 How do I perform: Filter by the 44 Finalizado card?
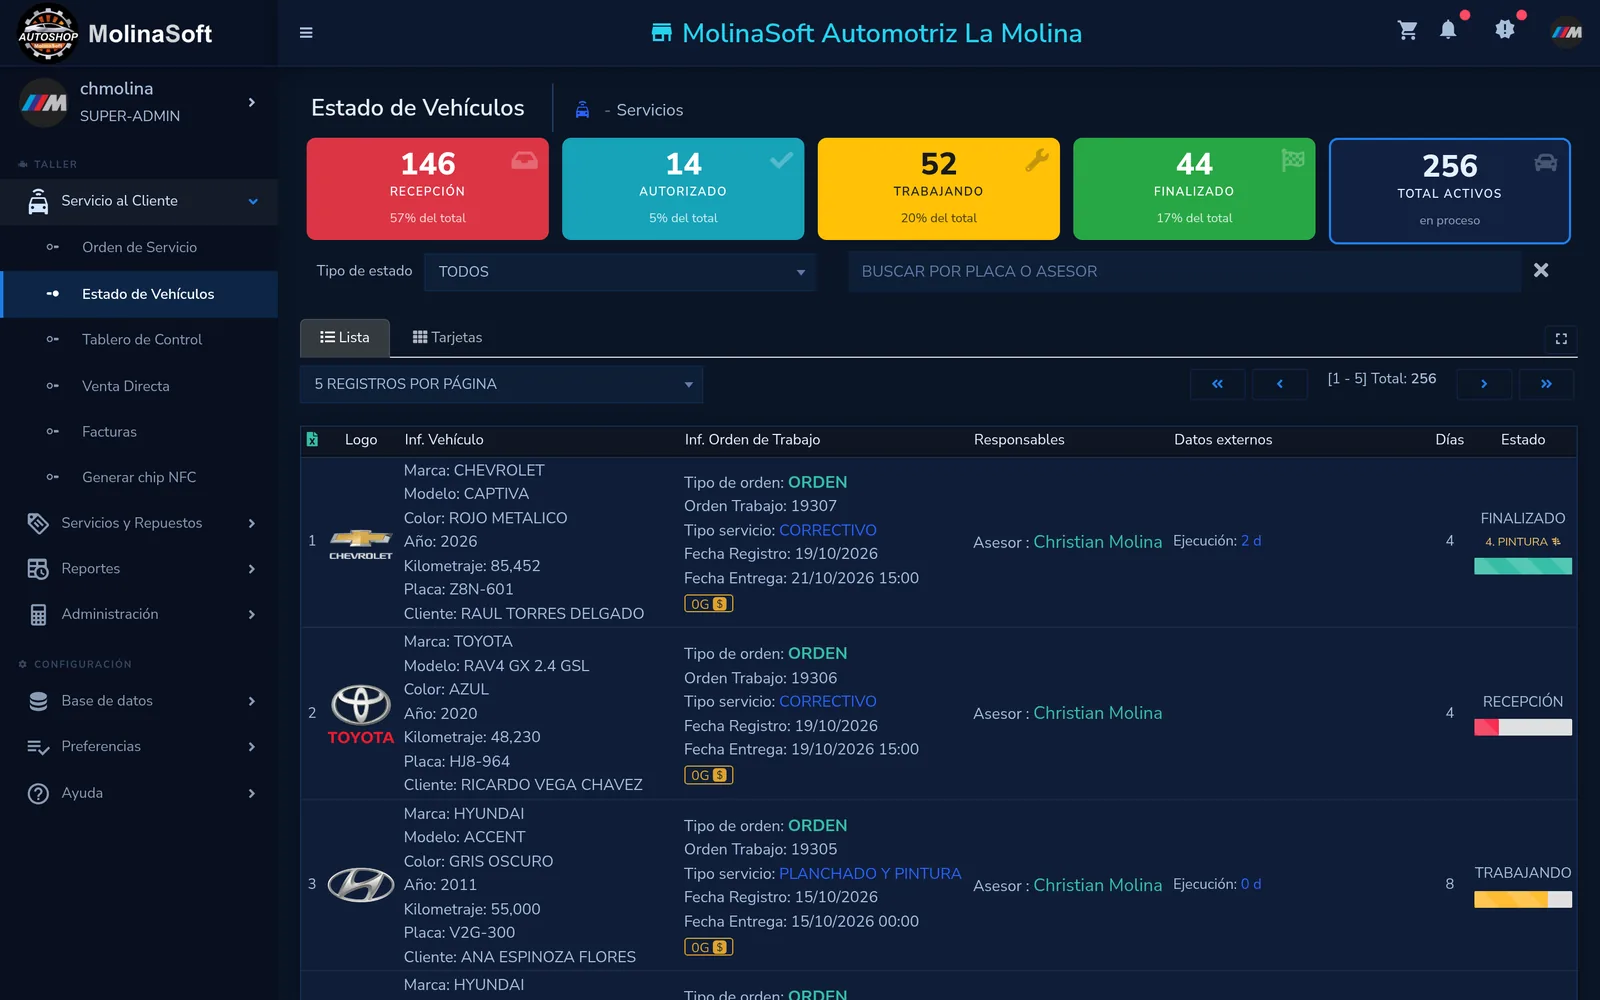[x=1194, y=189]
